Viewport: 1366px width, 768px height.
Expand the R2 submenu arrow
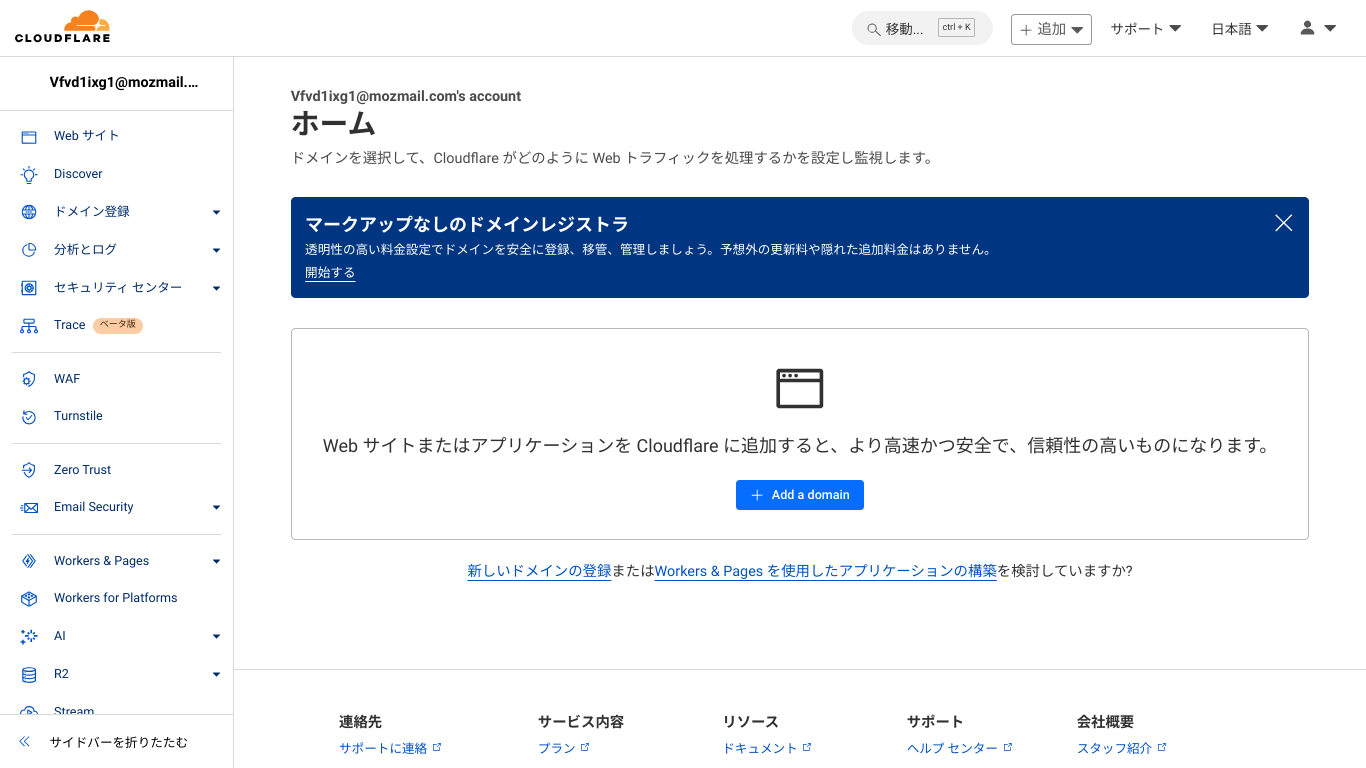tap(216, 674)
